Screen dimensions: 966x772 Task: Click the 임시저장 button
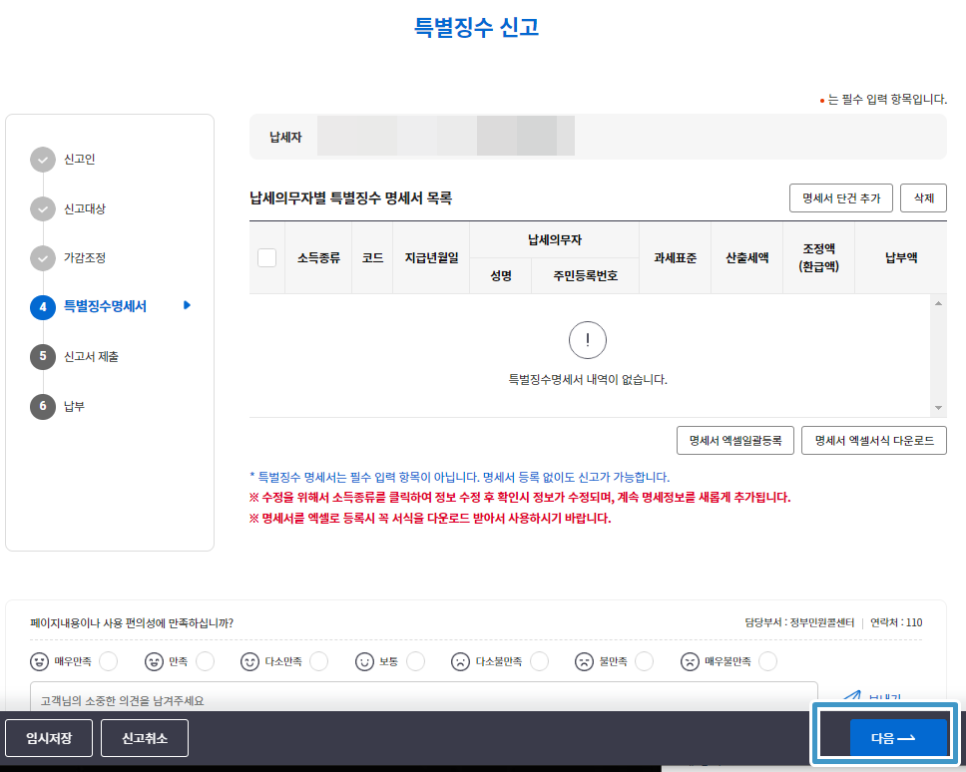coord(49,738)
